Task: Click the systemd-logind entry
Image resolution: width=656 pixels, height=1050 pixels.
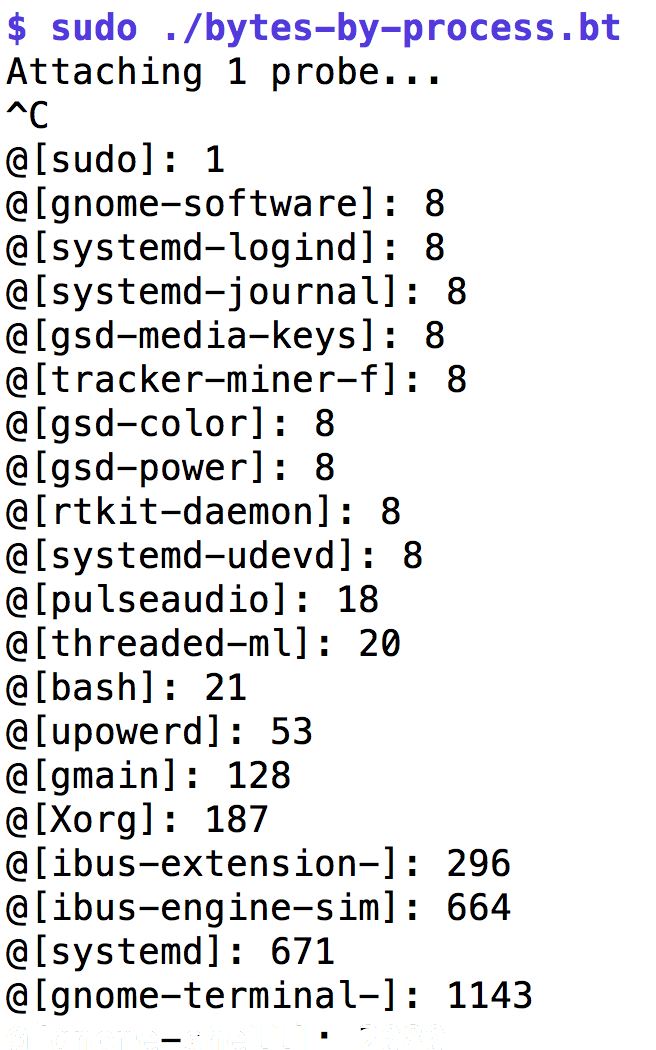Action: [225, 248]
